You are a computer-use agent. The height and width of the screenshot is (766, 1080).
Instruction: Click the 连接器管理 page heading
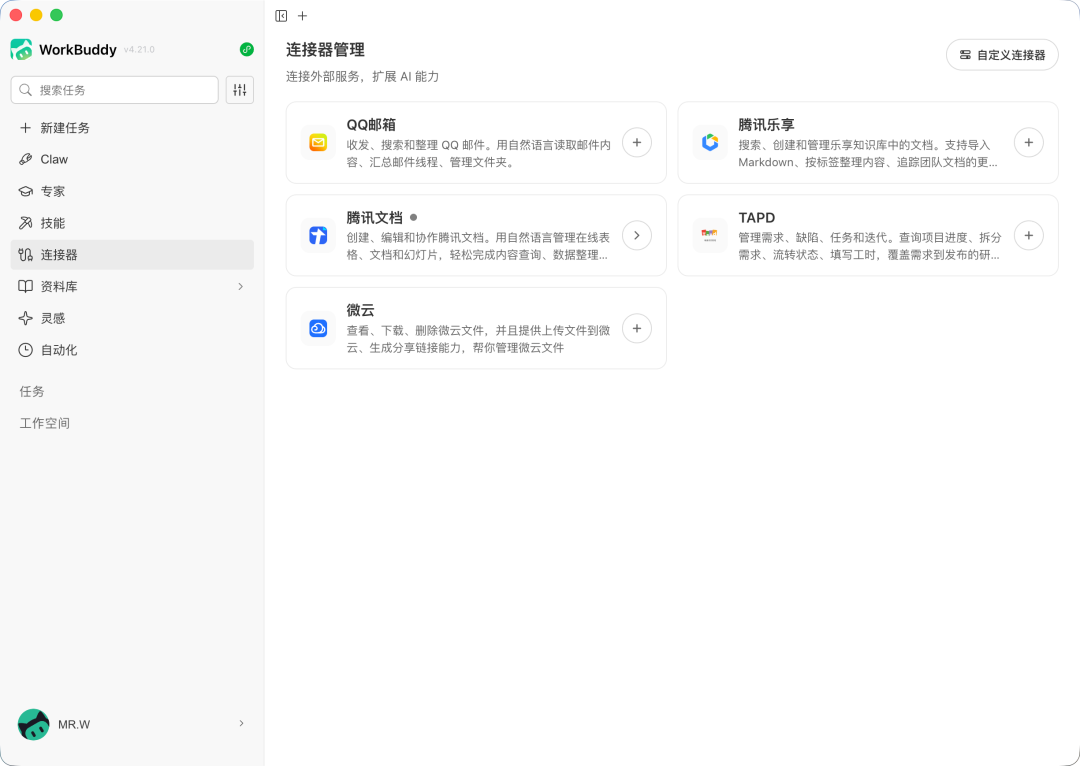325,50
